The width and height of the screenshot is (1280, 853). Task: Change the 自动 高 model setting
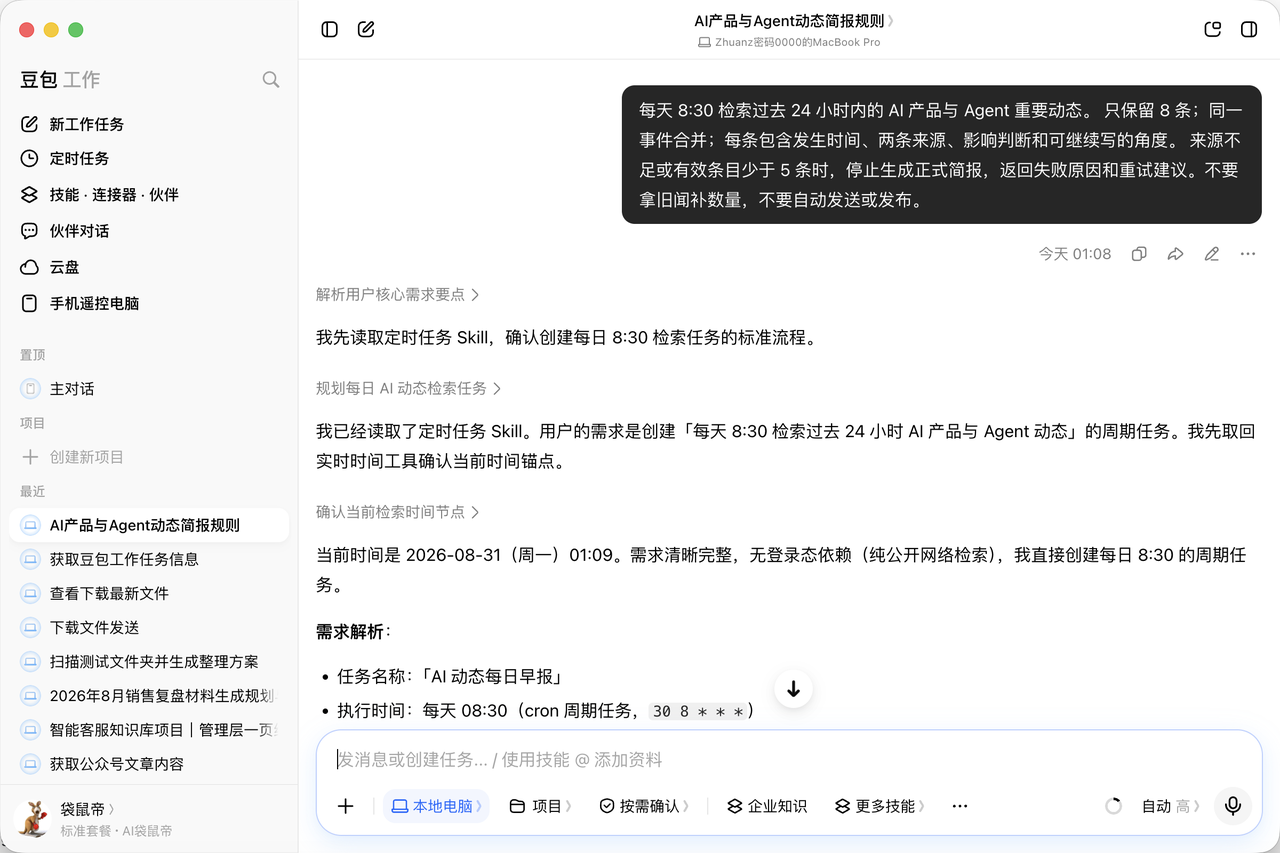click(x=1170, y=806)
